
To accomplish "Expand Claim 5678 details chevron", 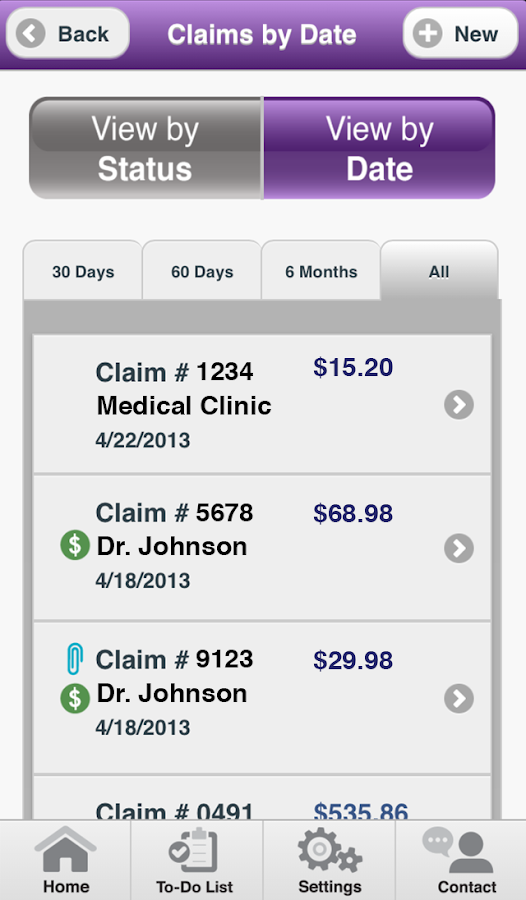I will (459, 548).
